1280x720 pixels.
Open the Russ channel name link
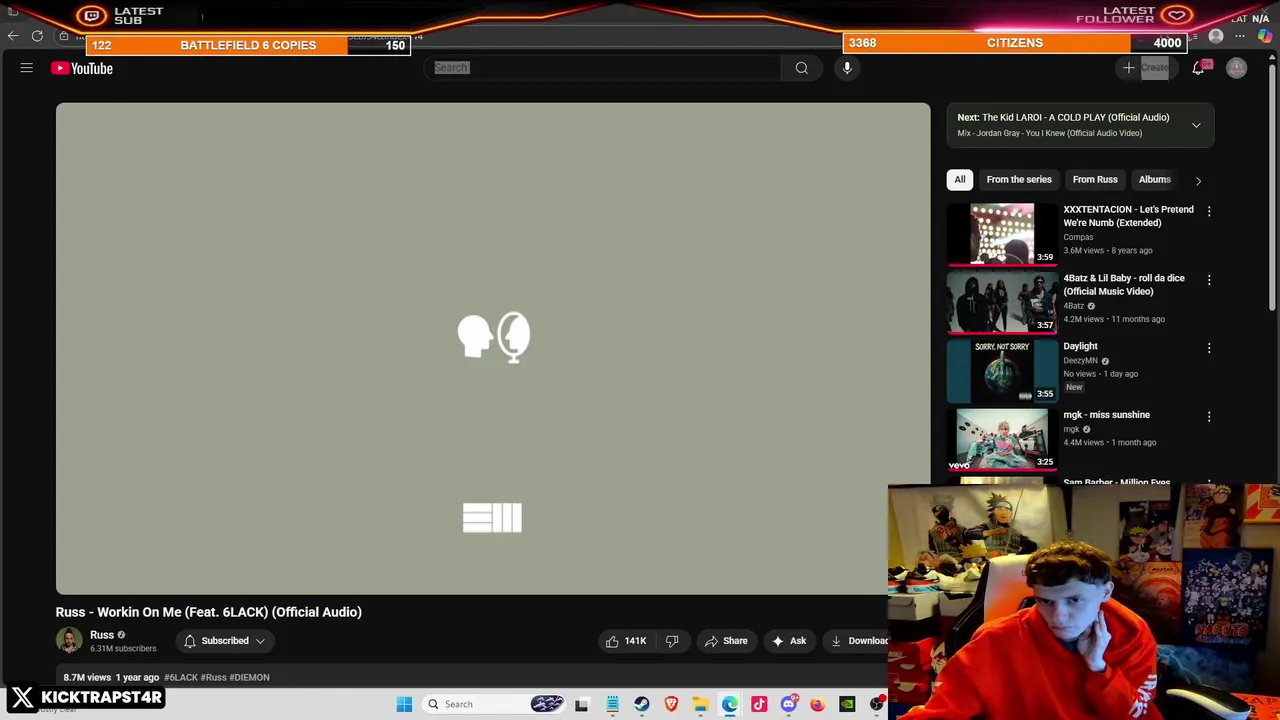click(102, 635)
